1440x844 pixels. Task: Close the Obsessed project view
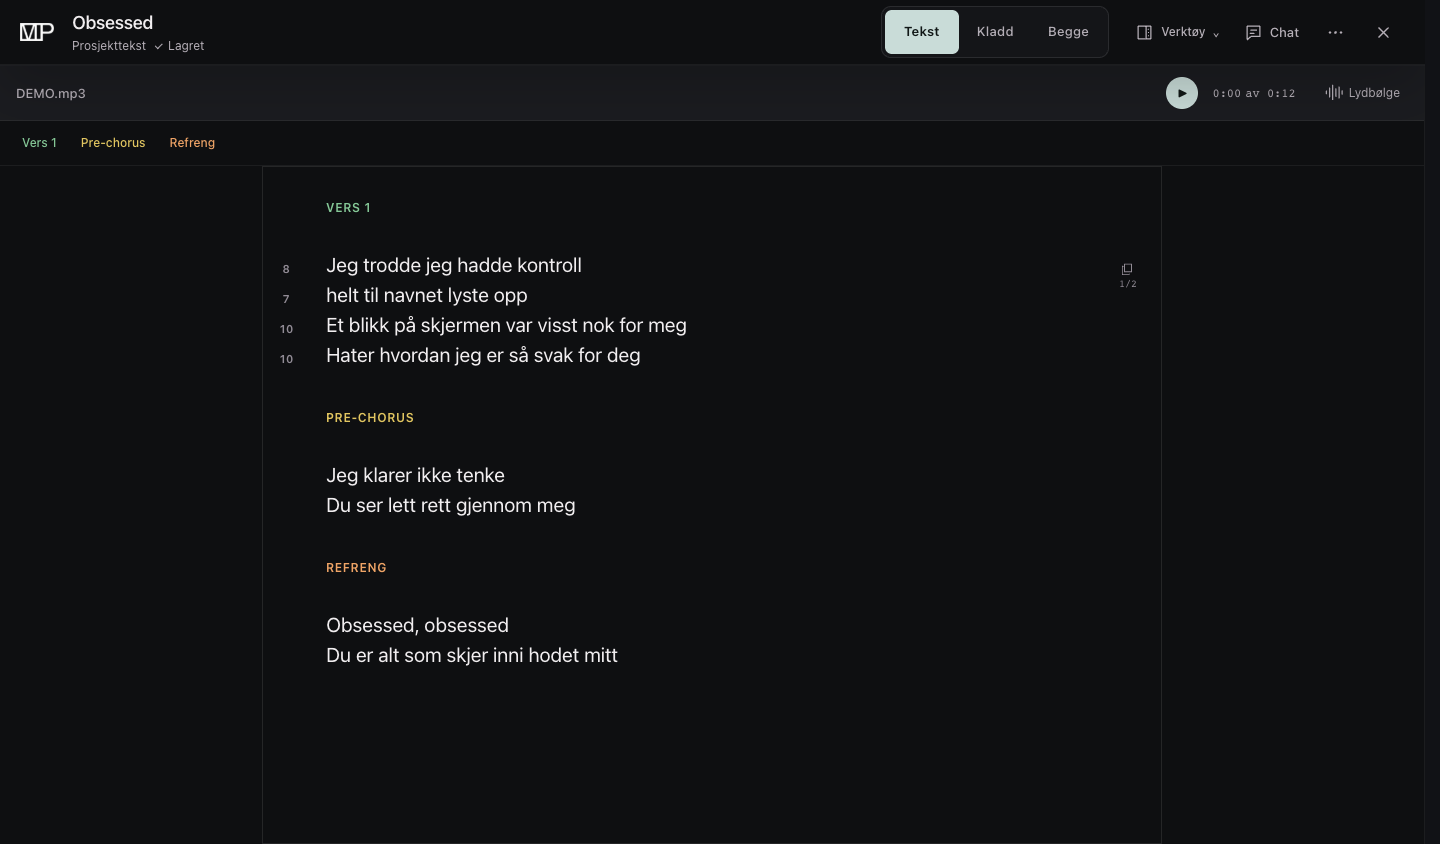(1383, 33)
